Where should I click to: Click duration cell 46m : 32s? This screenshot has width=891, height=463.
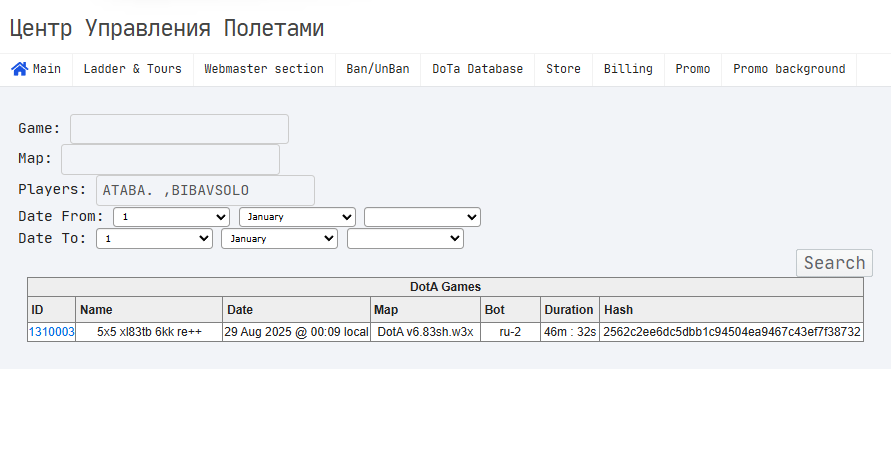[x=570, y=332]
